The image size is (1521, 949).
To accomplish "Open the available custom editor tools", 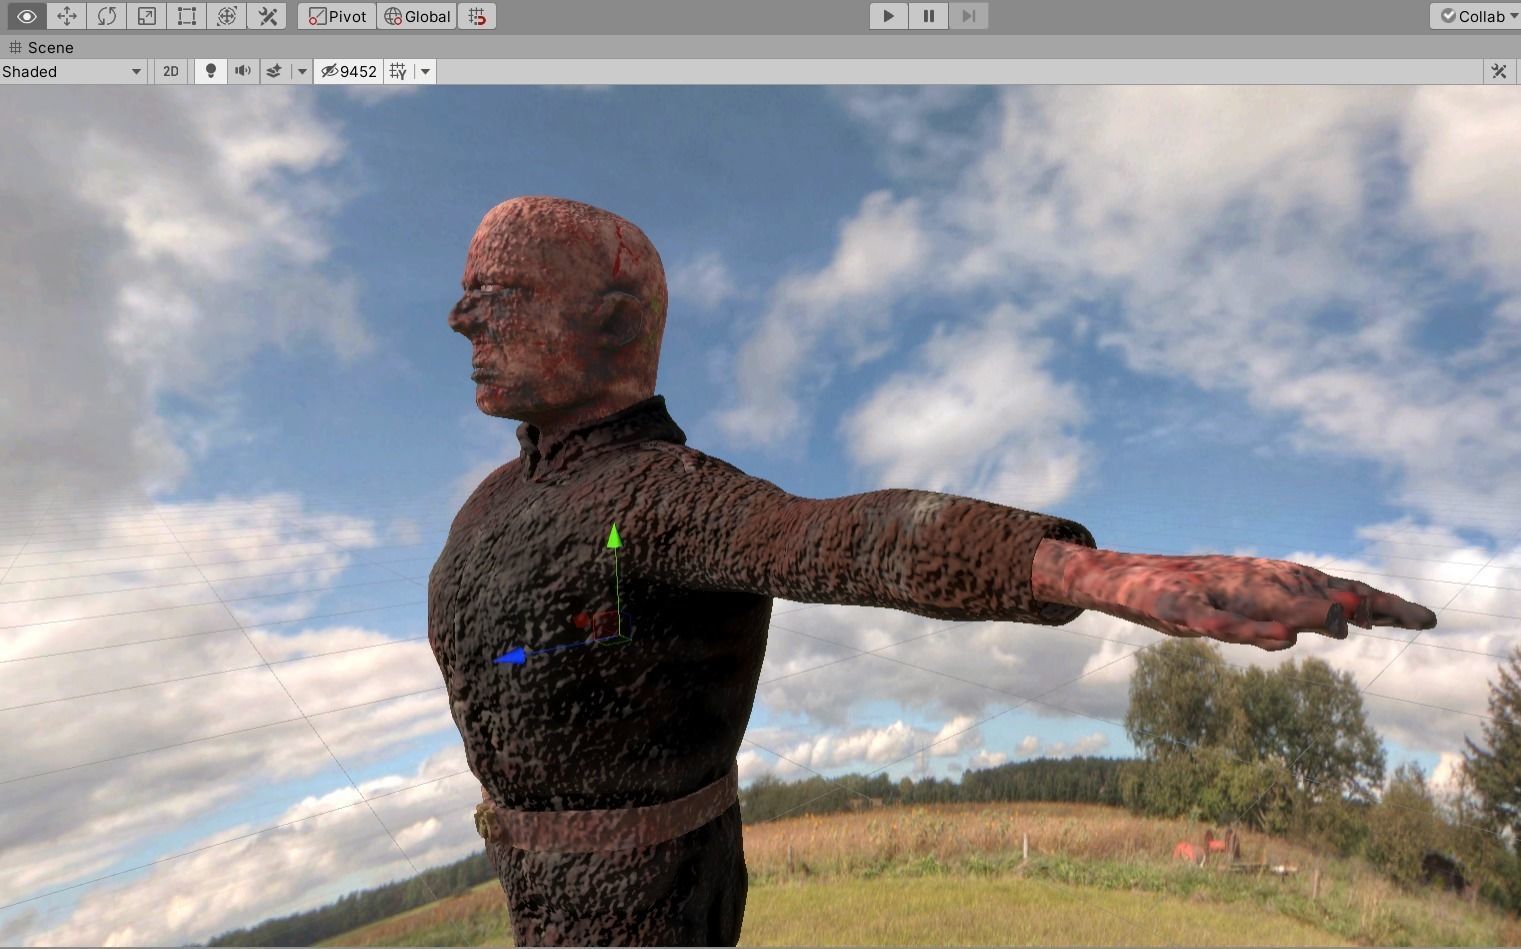I will tap(266, 16).
